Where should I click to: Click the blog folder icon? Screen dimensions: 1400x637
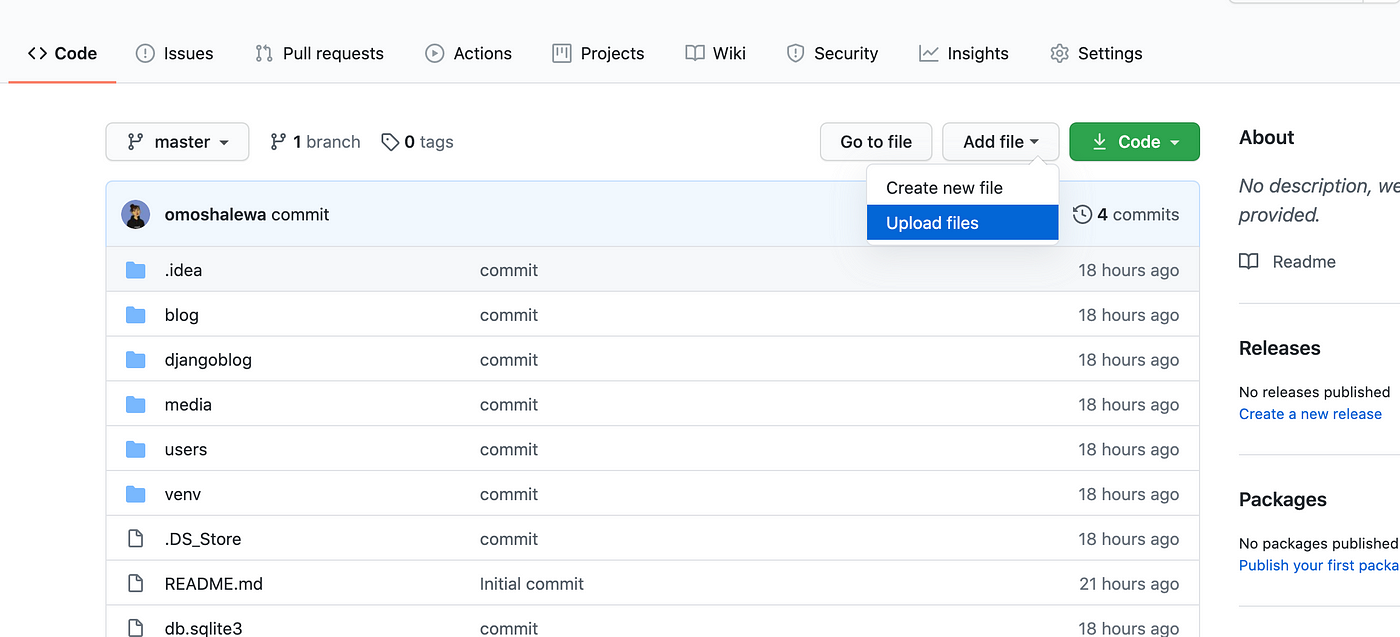pyautogui.click(x=136, y=315)
